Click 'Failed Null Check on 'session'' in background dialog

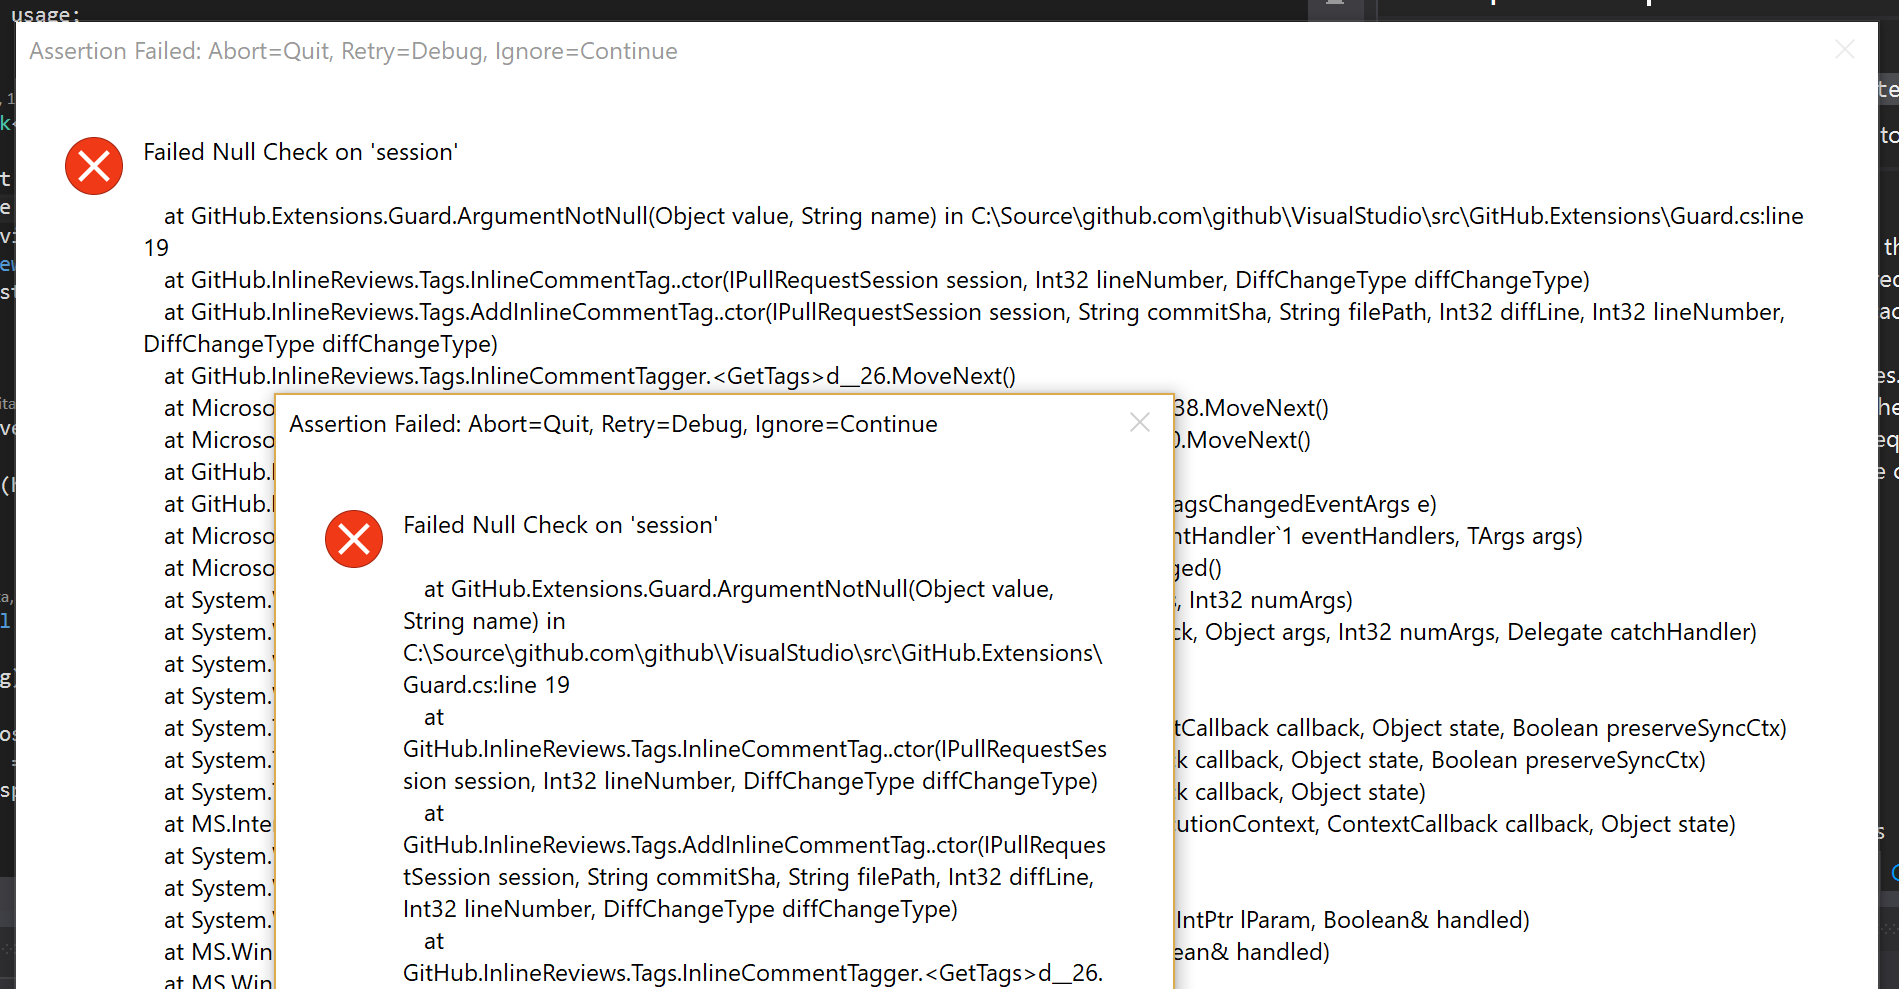pos(300,152)
